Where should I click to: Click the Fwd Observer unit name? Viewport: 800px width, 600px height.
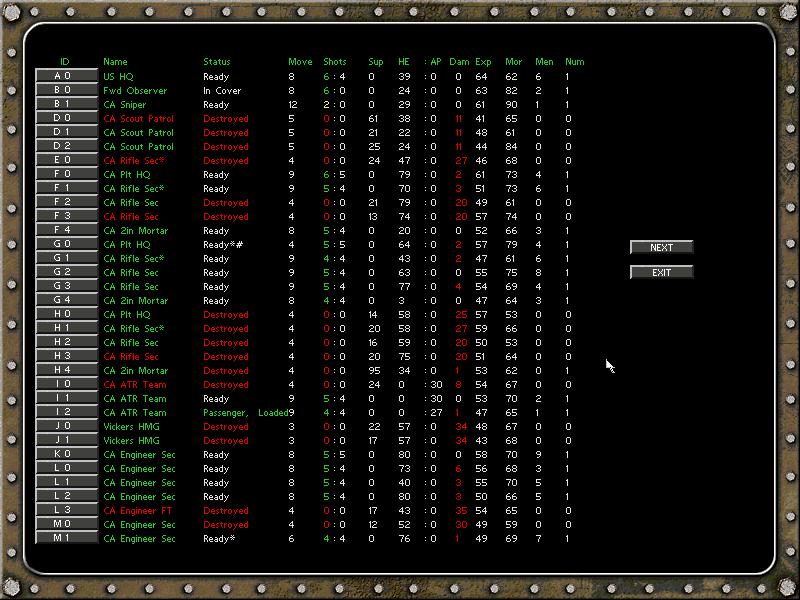click(x=135, y=90)
